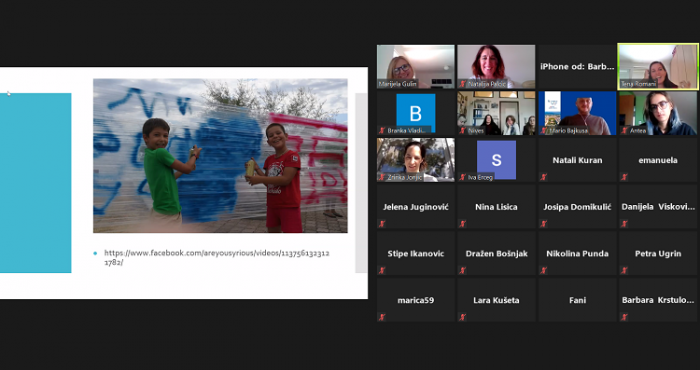Select the muted mic icon on Nina Lisica's tile

pyautogui.click(x=462, y=224)
